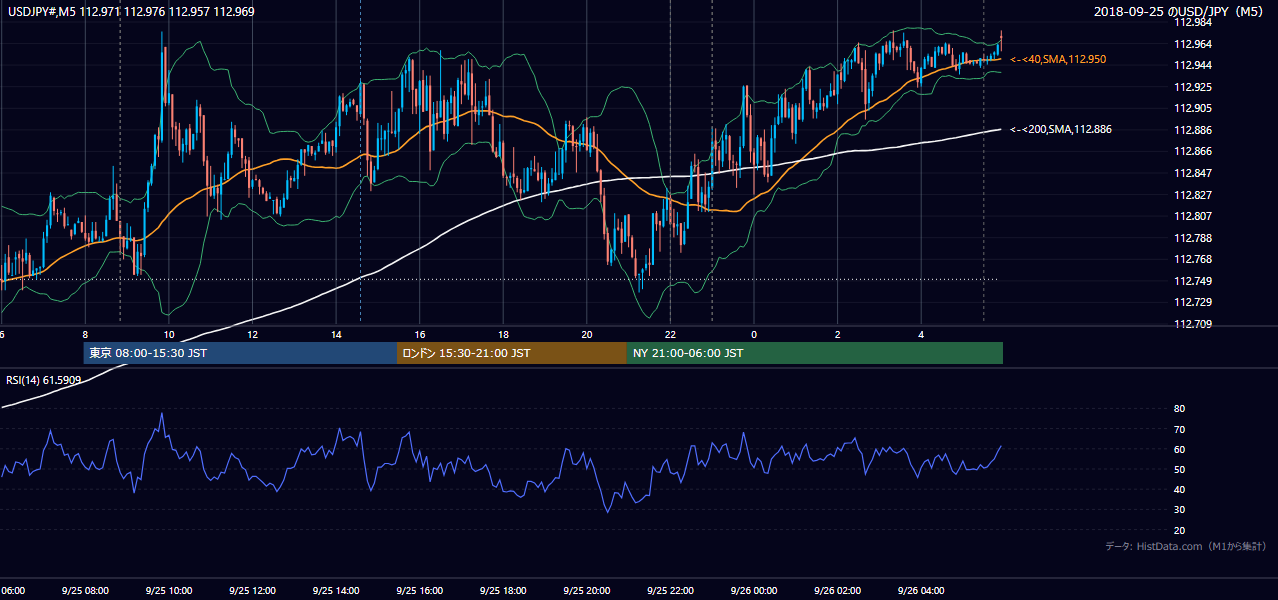Click hour tick 14 below the price chart
The height and width of the screenshot is (600, 1278).
(x=336, y=335)
